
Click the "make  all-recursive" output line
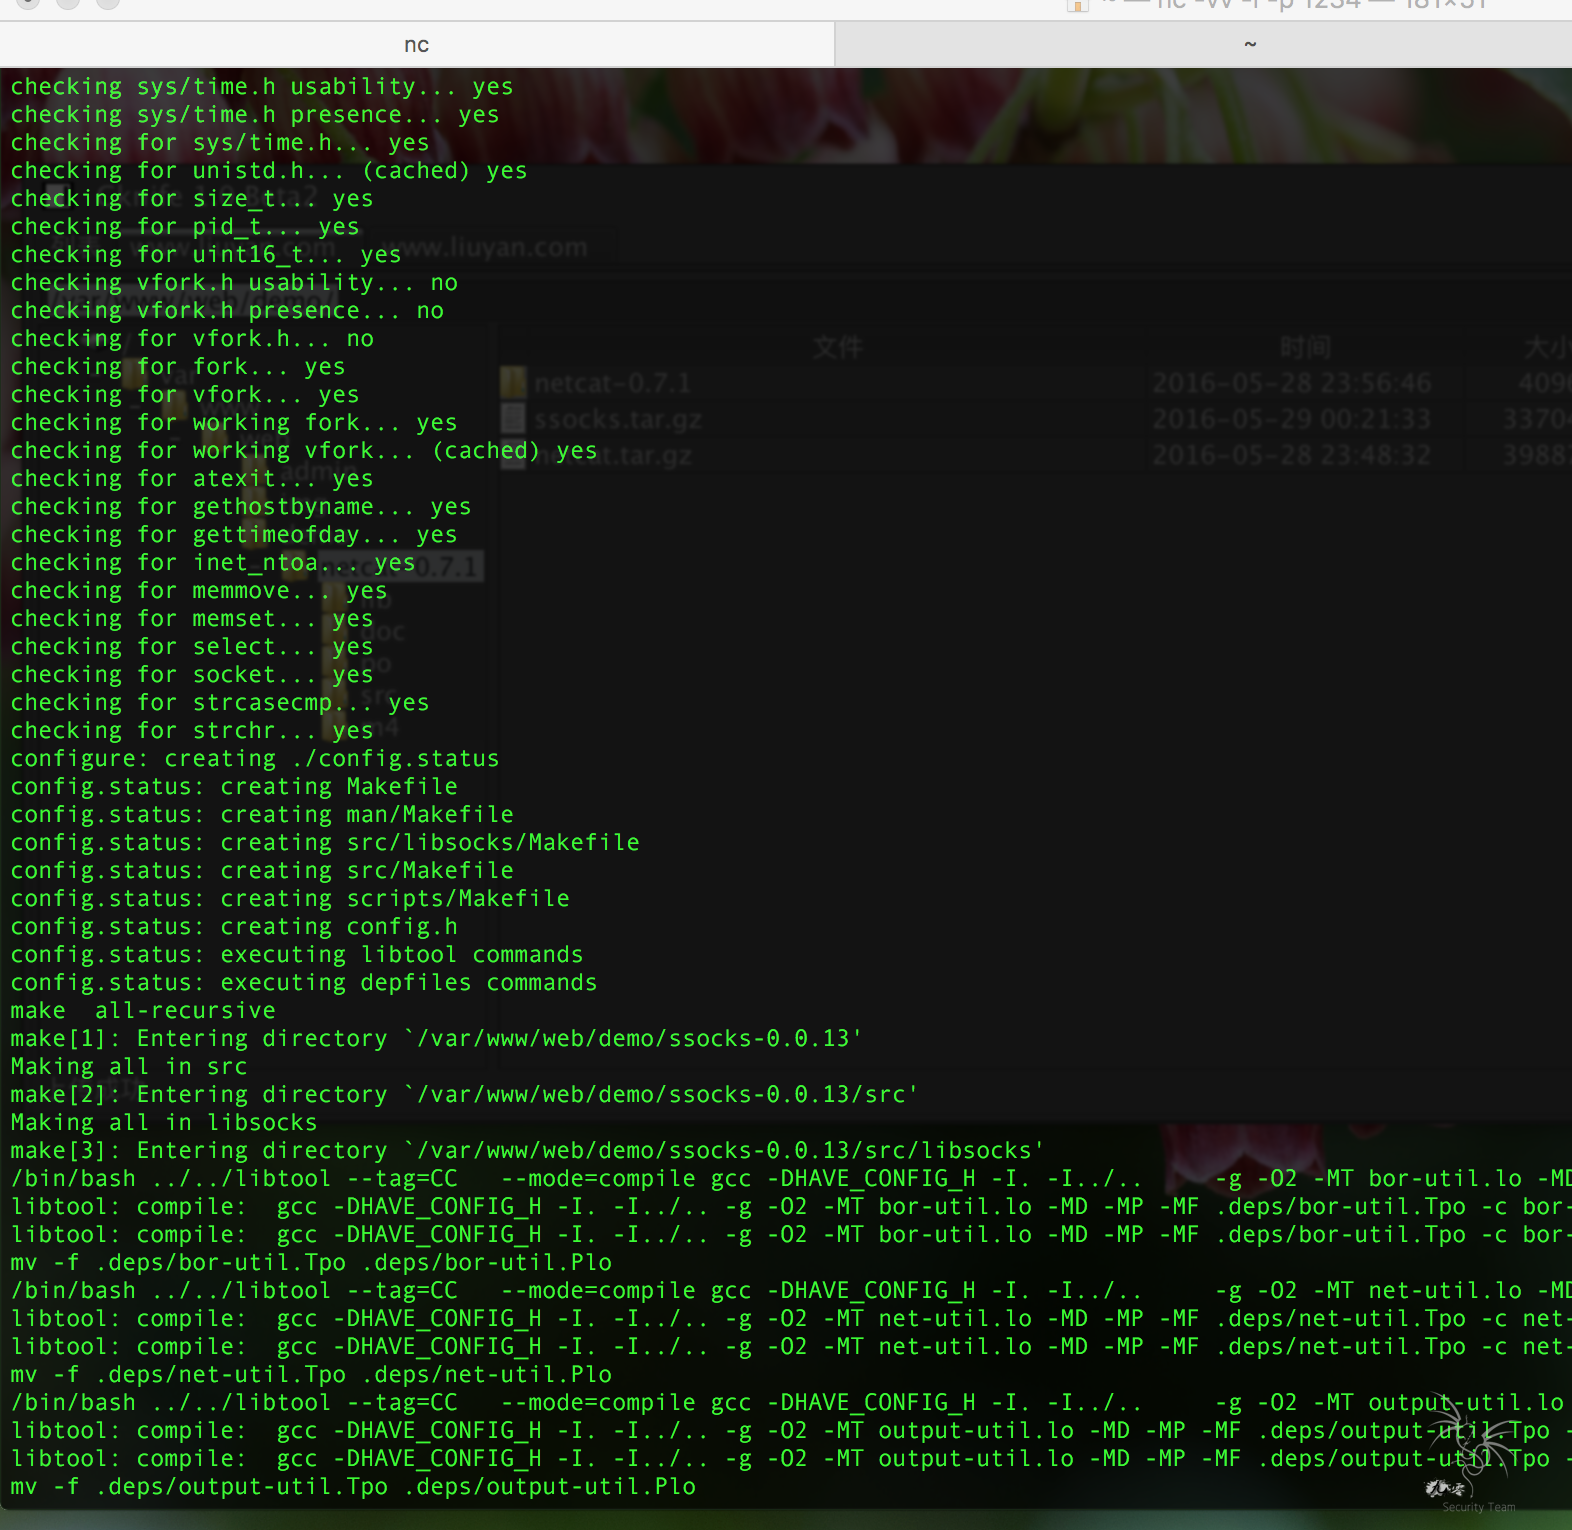143,1011
